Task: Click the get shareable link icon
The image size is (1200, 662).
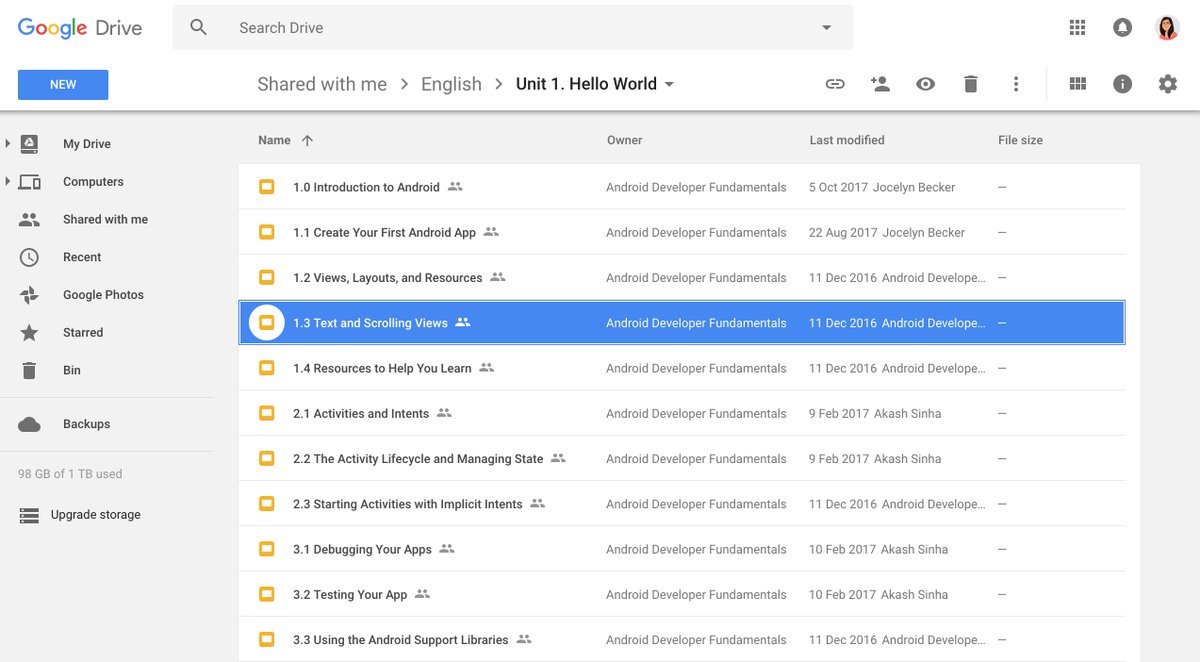Action: [x=835, y=84]
